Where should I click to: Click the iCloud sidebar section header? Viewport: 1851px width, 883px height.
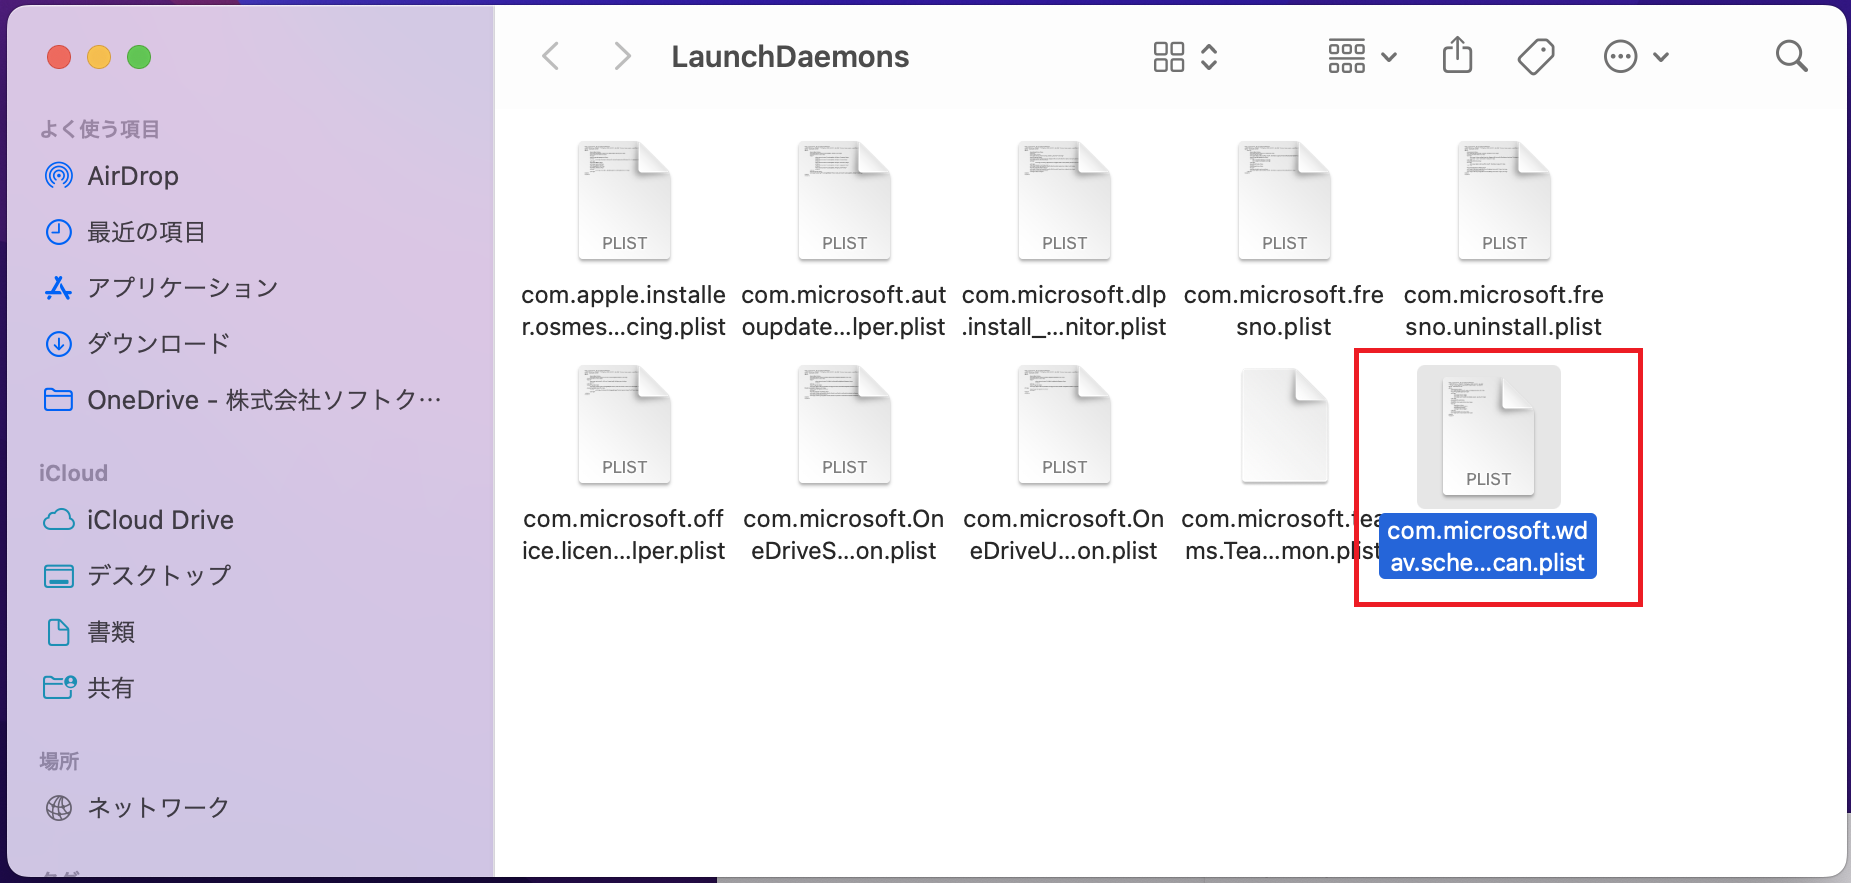pos(73,473)
